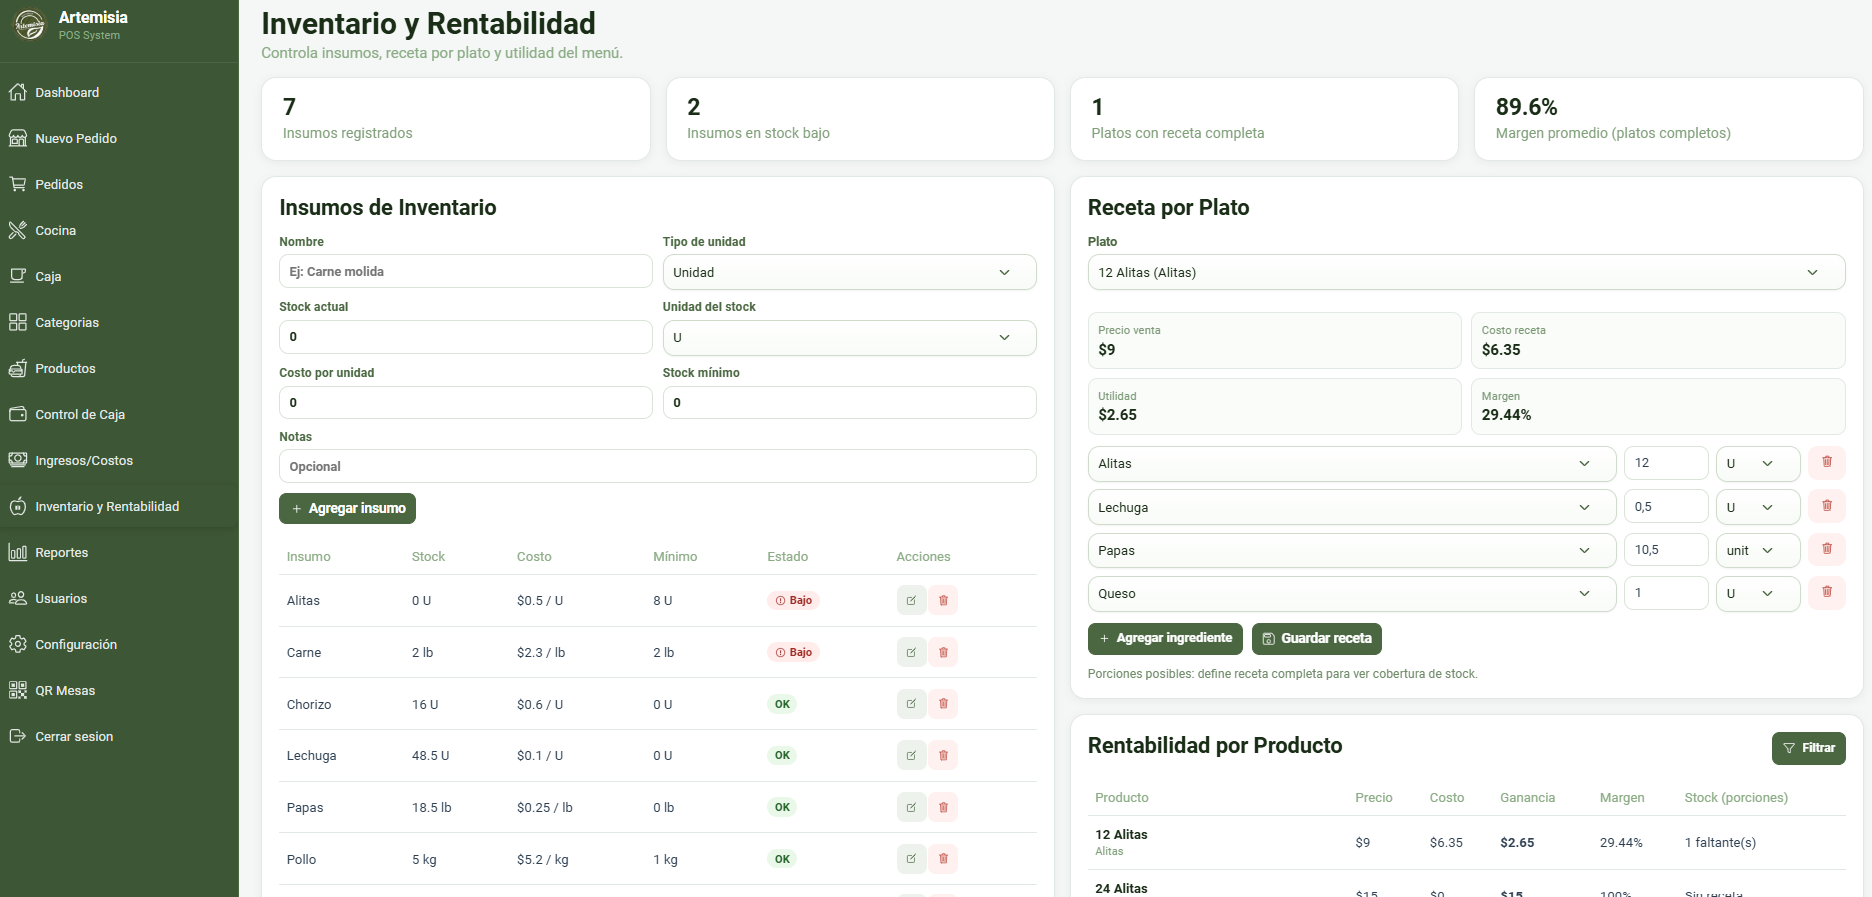Image resolution: width=1872 pixels, height=897 pixels.
Task: Open the 'unit' dropdown for Papas
Action: coord(1758,550)
